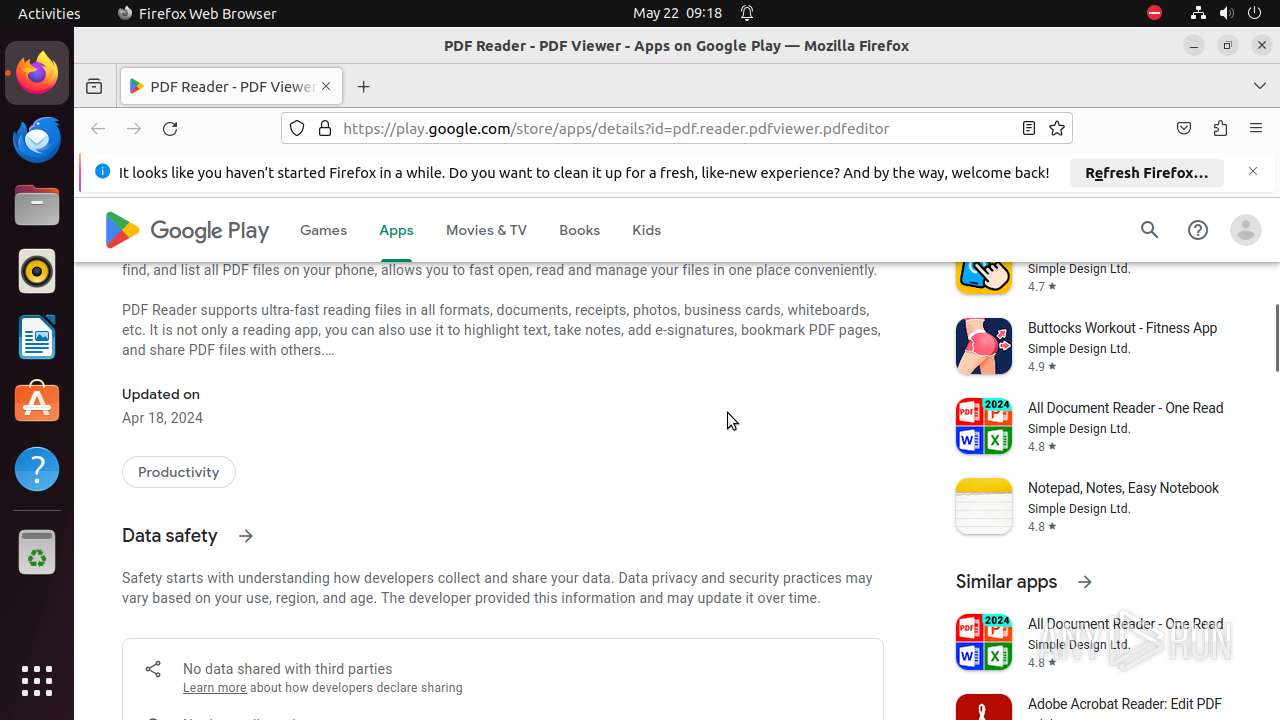This screenshot has width=1280, height=720.
Task: Click the Refresh Firefox button
Action: (x=1147, y=173)
